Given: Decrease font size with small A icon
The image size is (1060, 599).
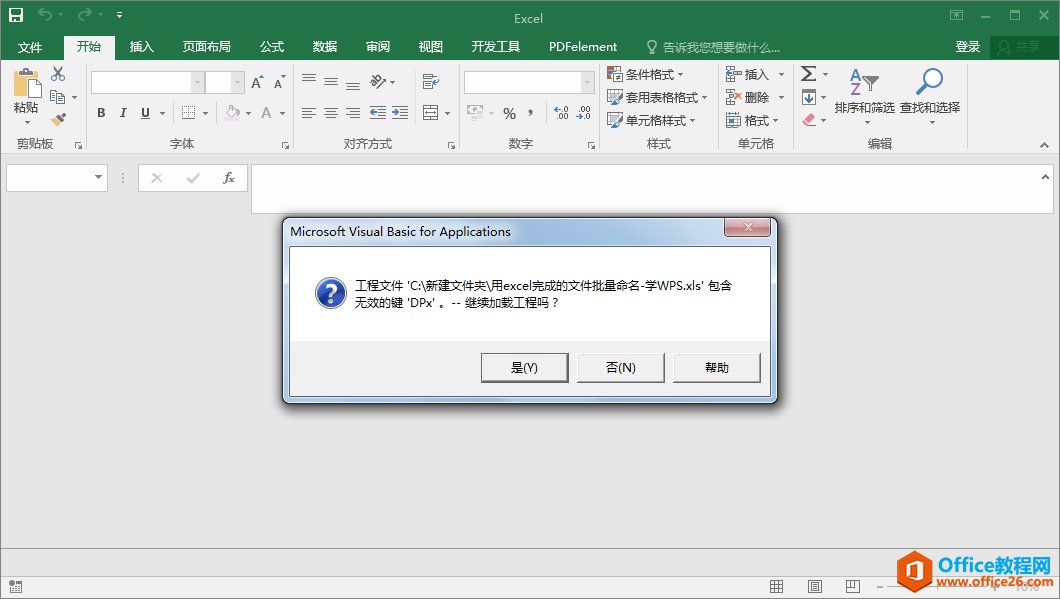Looking at the screenshot, I should (x=279, y=82).
